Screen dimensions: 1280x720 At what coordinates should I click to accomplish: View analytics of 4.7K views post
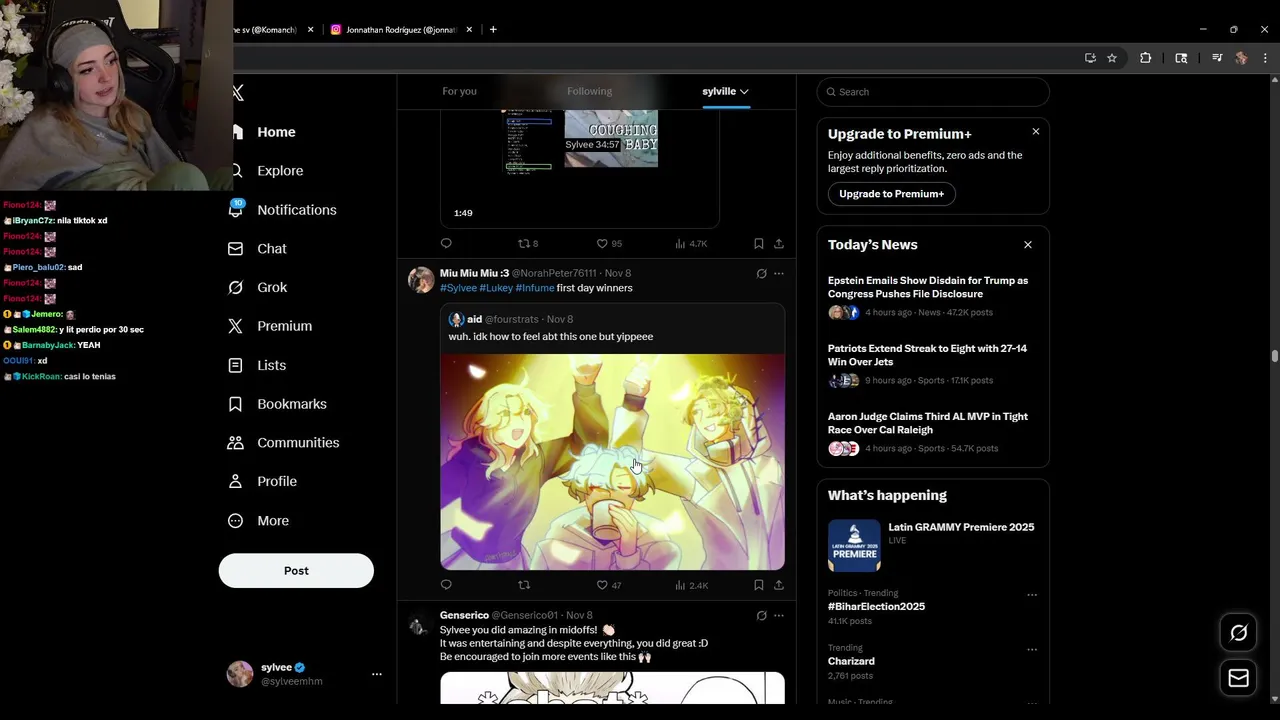(x=691, y=244)
